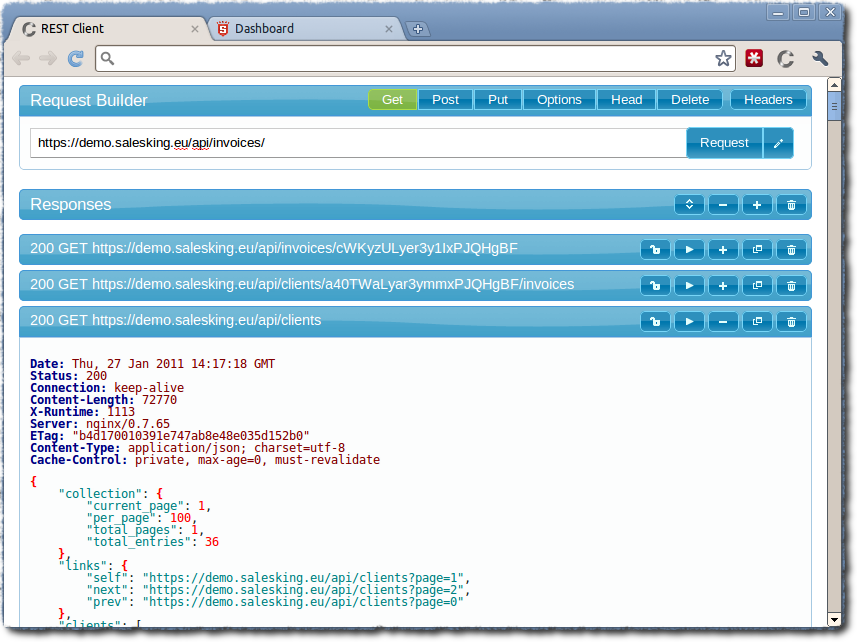Send with the Request button
857x642 pixels.
point(724,143)
